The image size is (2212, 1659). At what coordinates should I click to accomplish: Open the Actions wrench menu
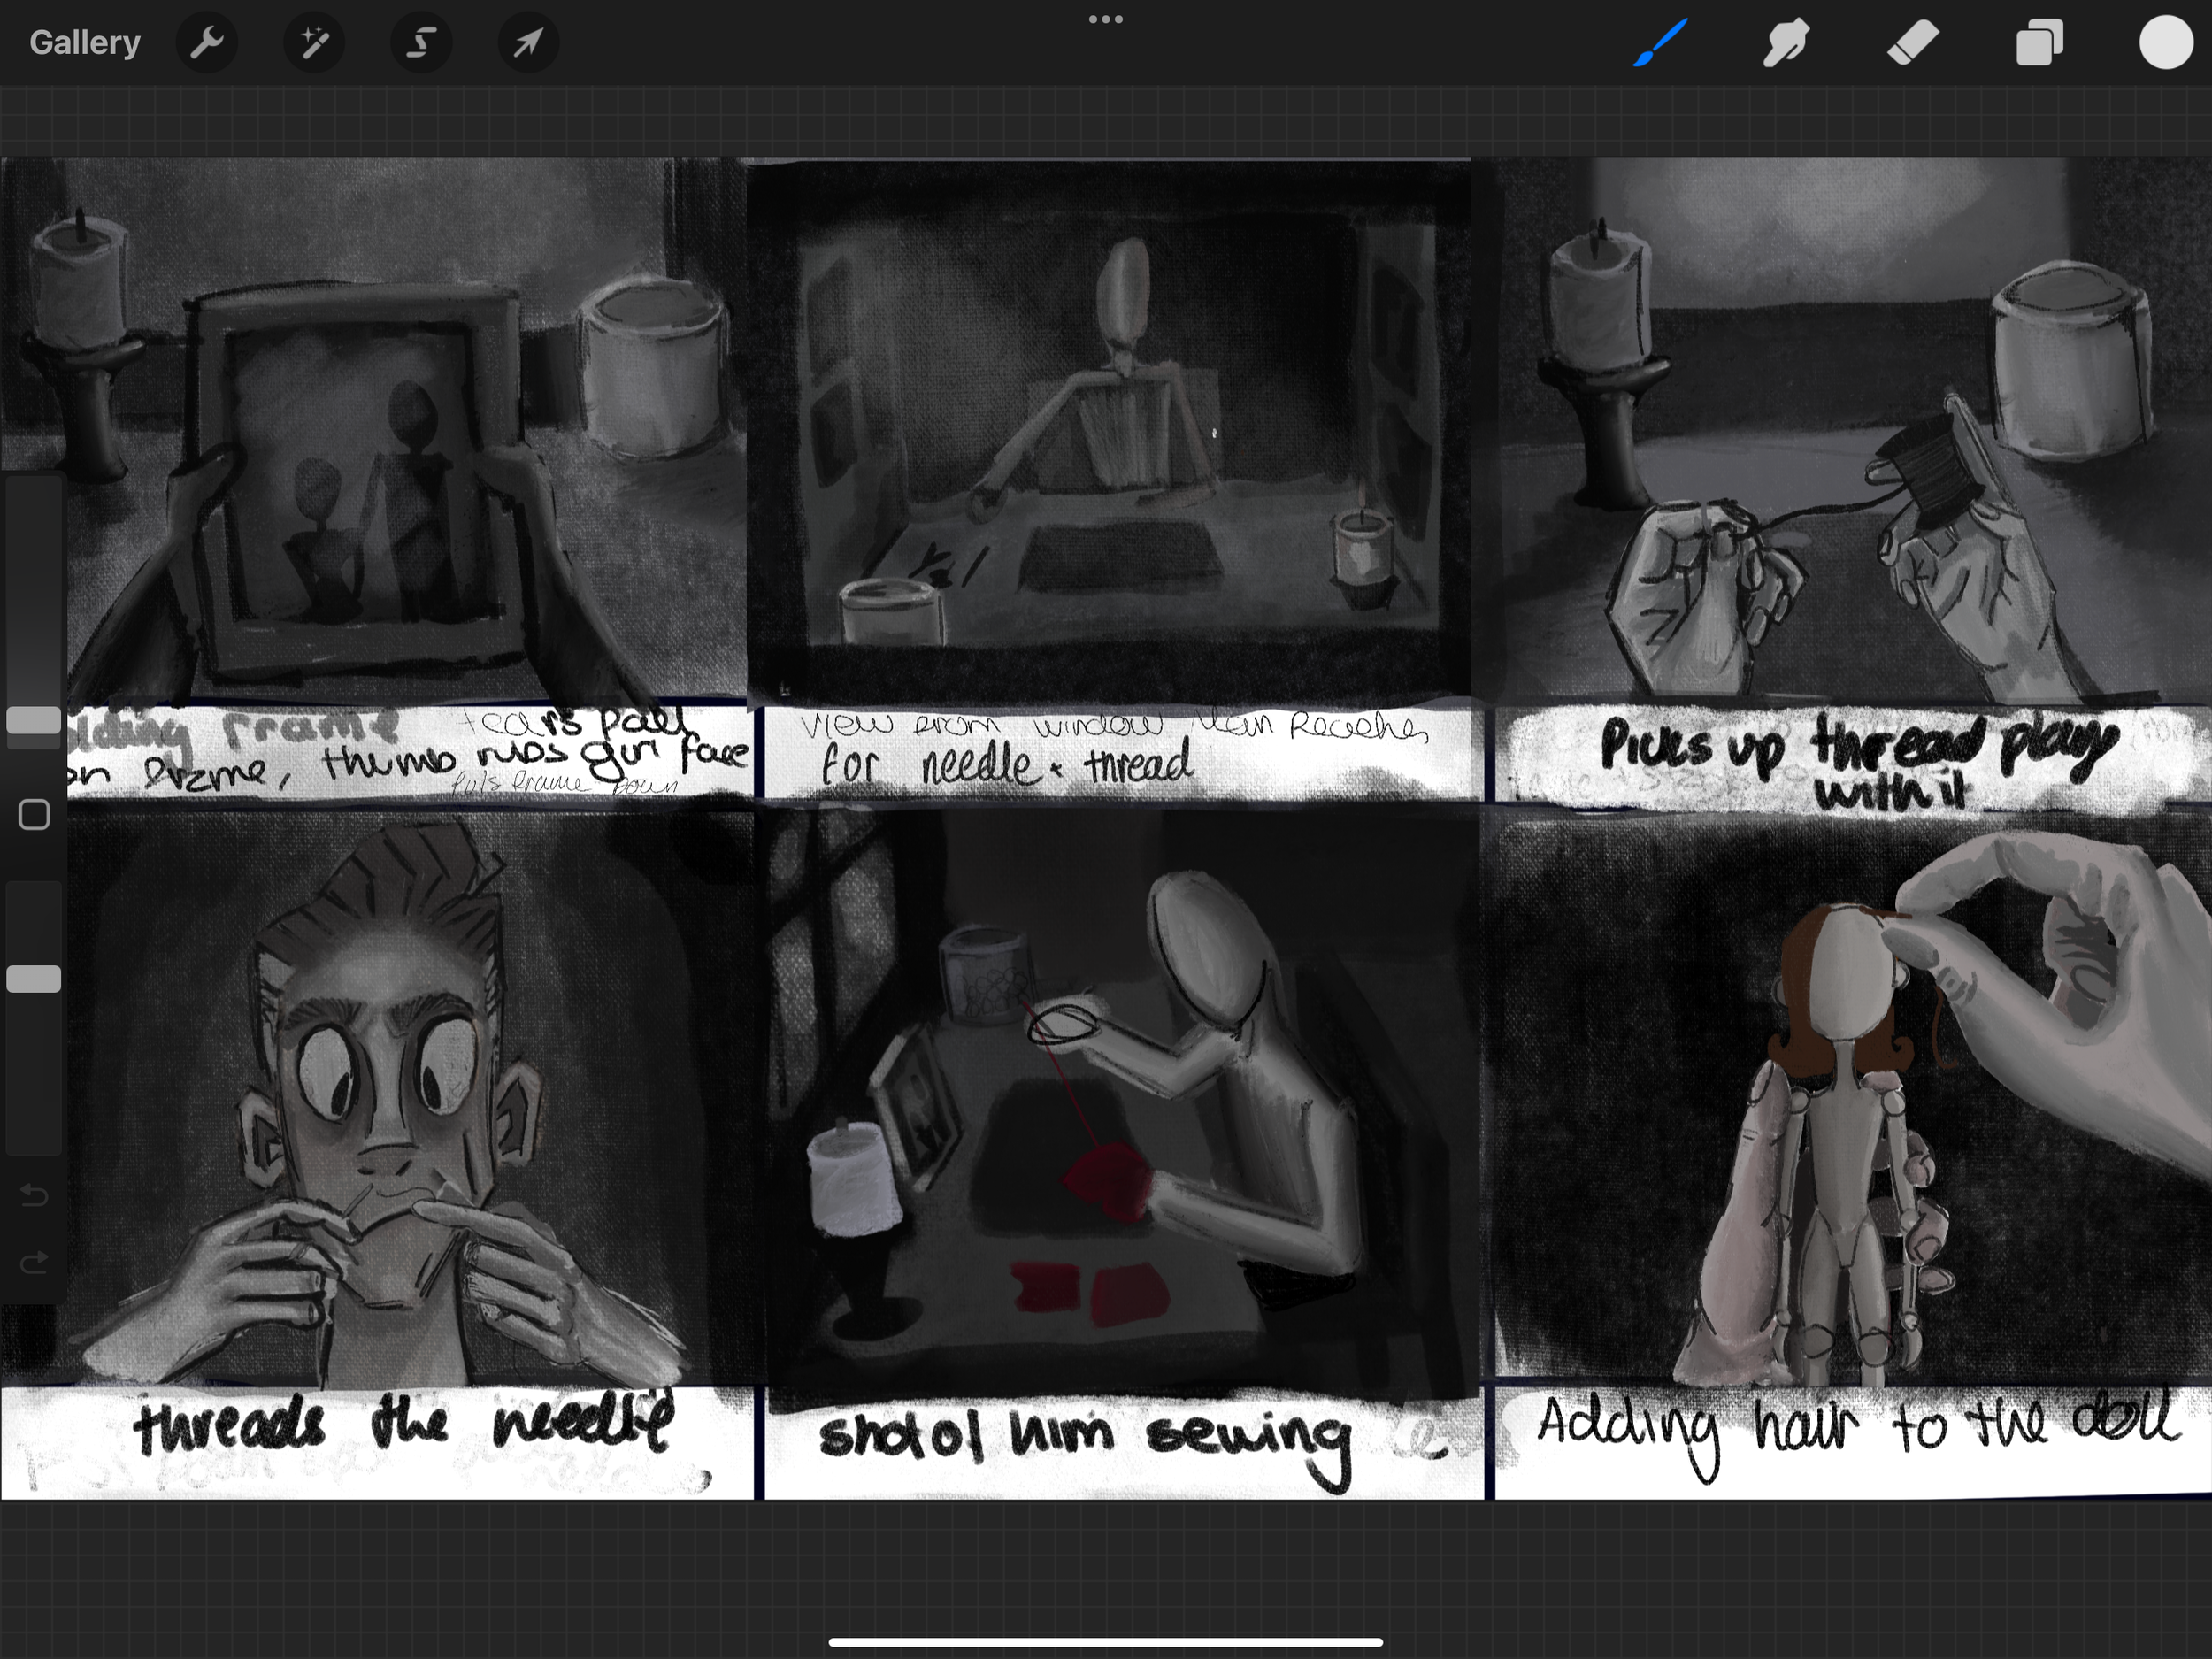tap(207, 43)
